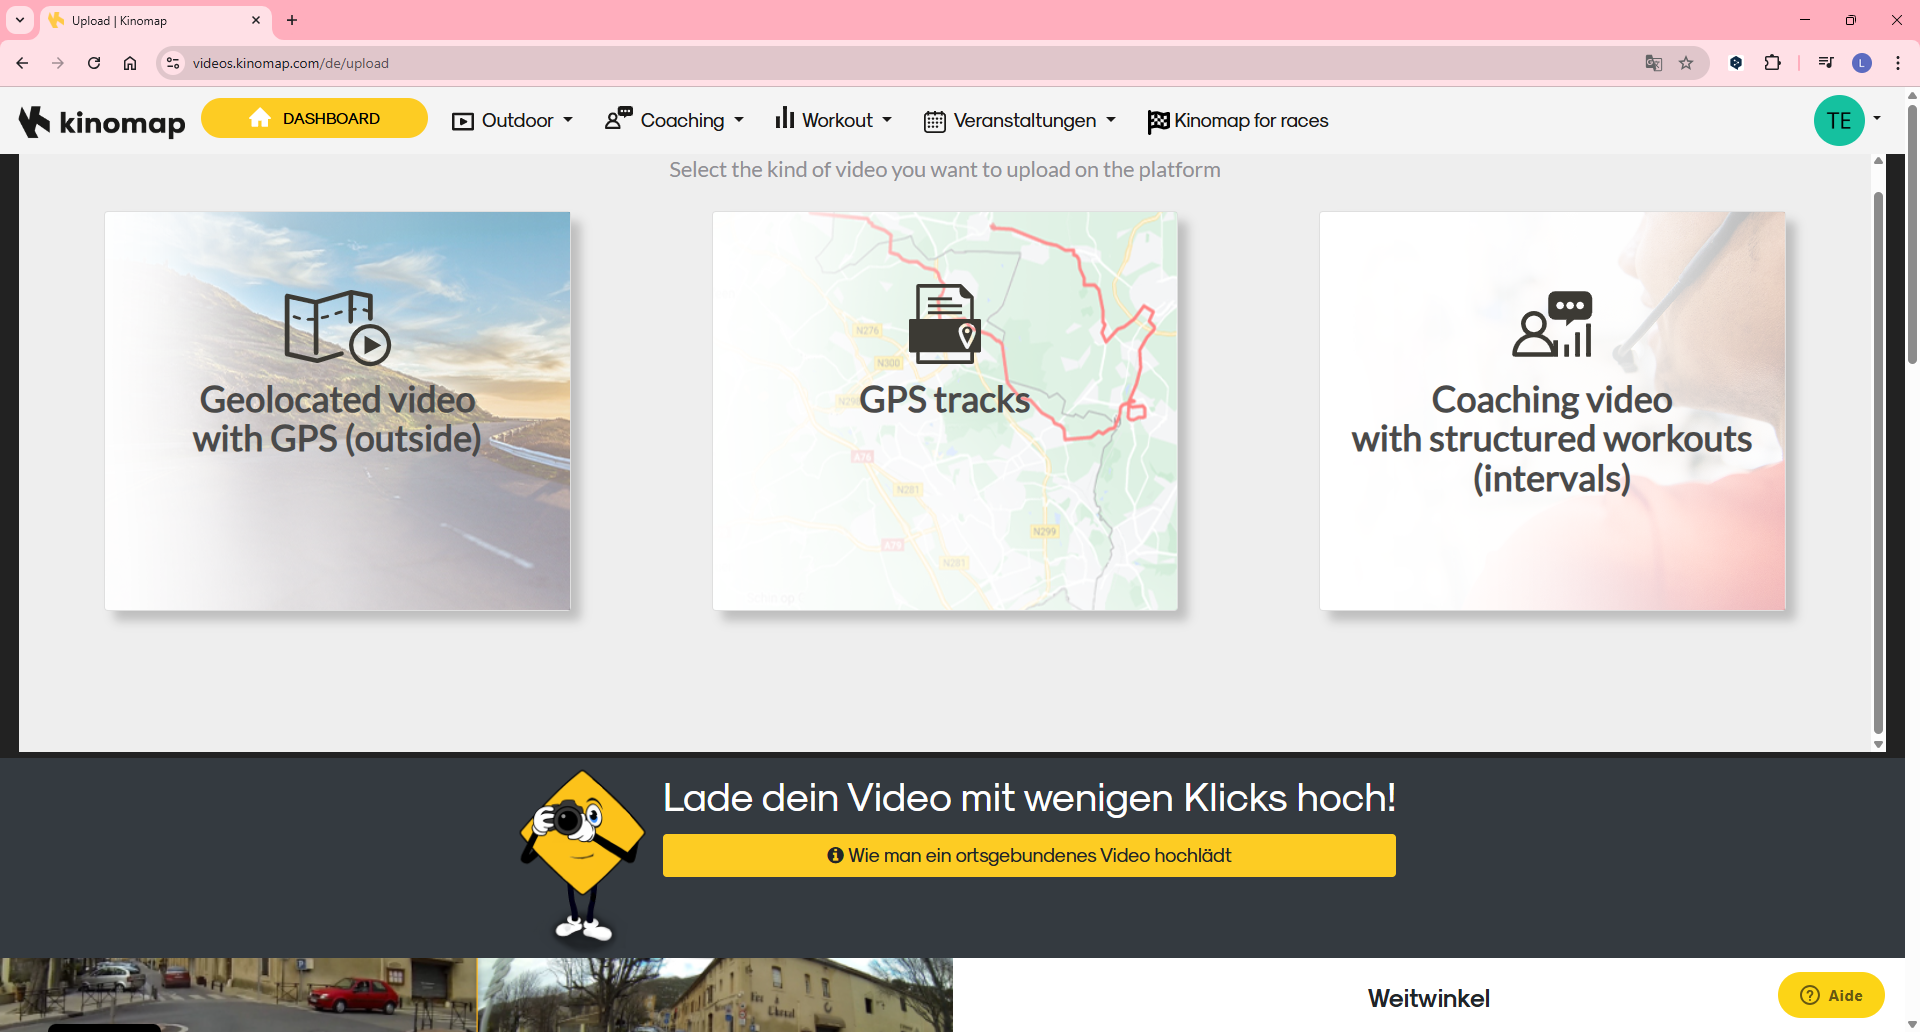1920x1032 pixels.
Task: Open the Veranstaltungen menu
Action: (x=1019, y=121)
